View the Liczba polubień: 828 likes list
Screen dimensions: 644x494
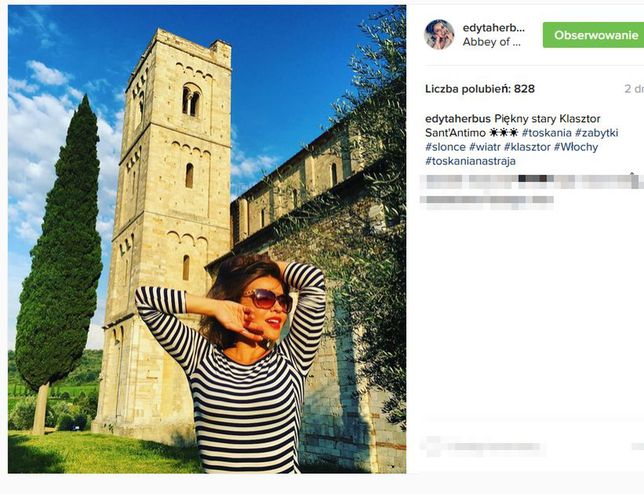click(480, 89)
